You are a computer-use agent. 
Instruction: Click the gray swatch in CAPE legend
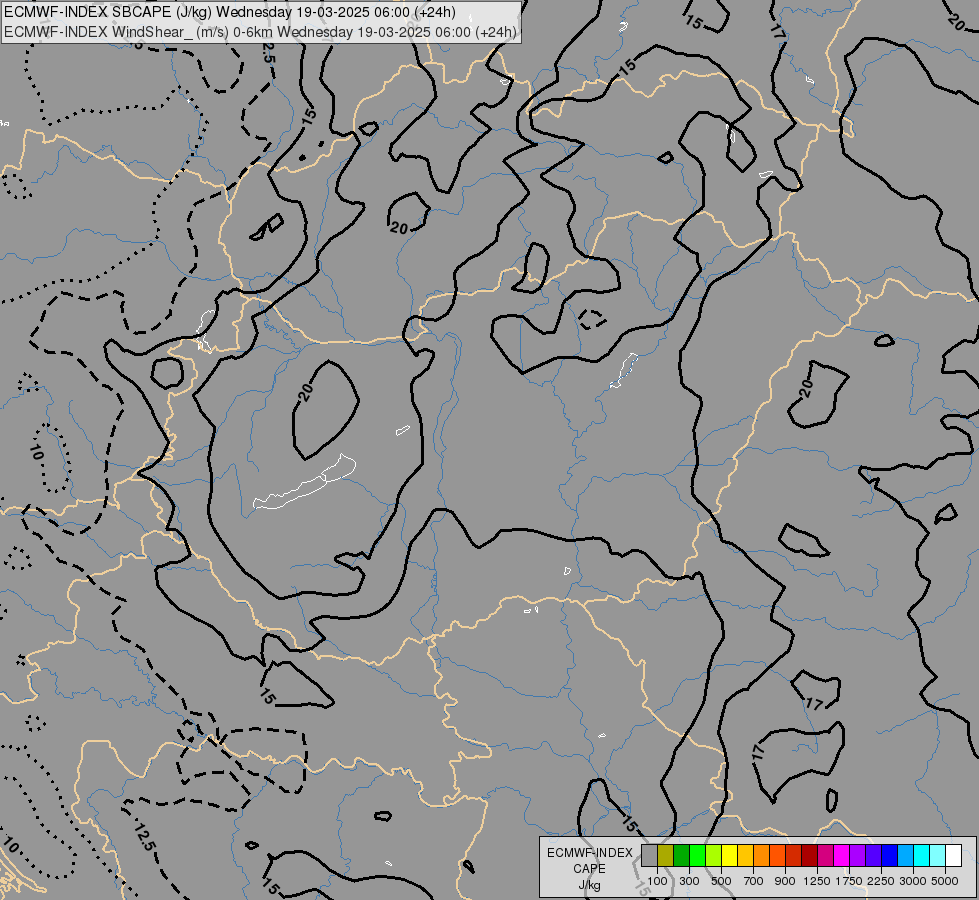tap(649, 855)
